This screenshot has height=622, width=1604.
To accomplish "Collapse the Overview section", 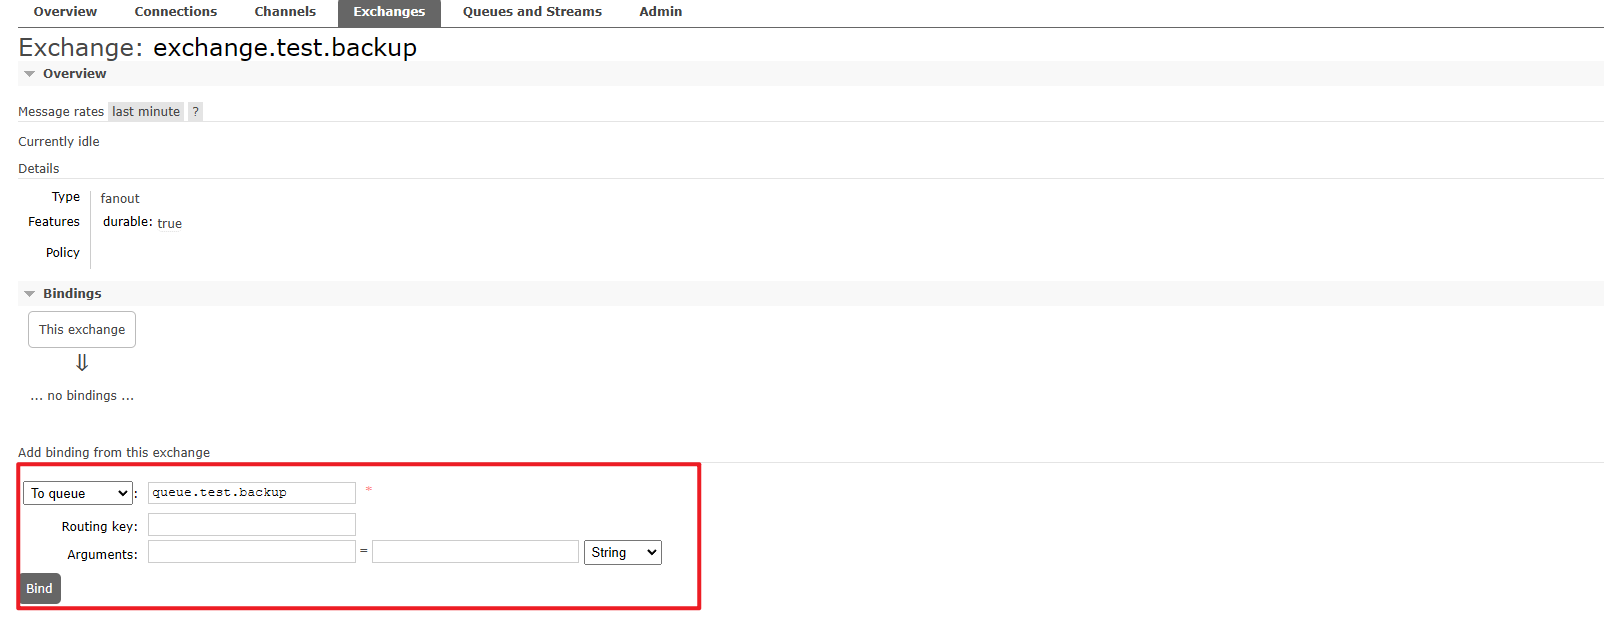I will coord(74,74).
